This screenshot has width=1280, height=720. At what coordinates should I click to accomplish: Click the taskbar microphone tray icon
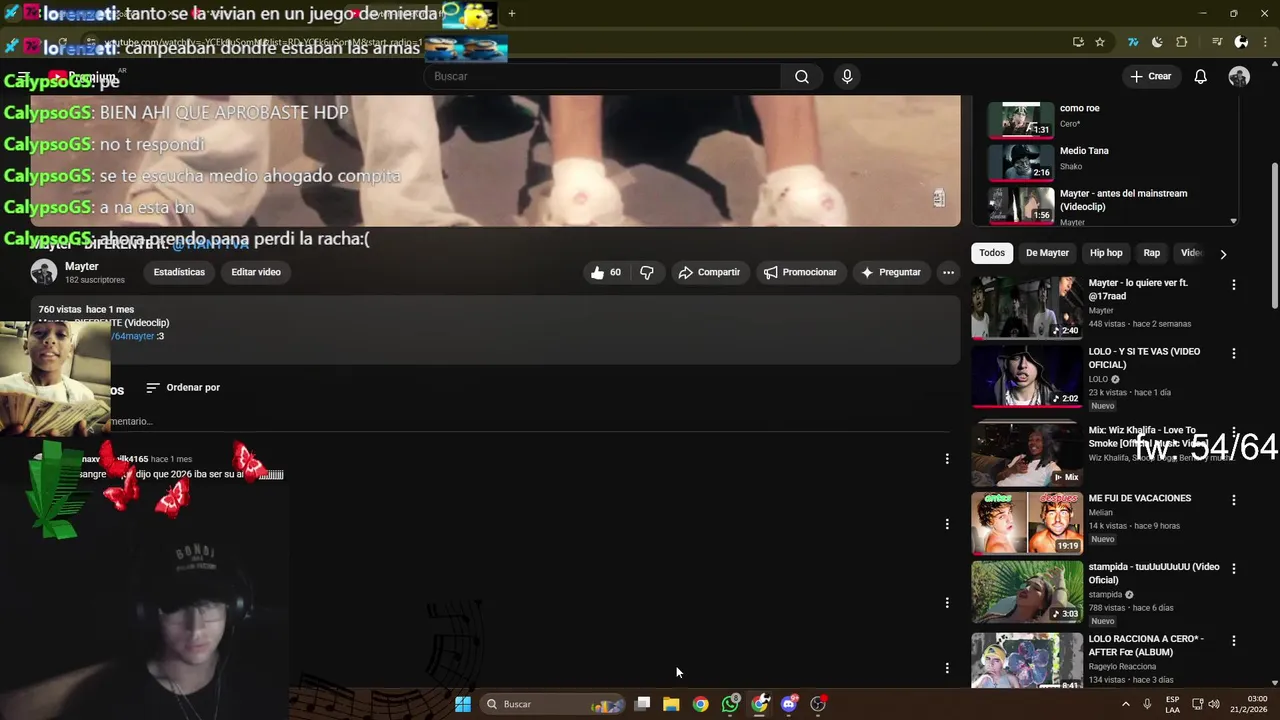[x=1147, y=704]
